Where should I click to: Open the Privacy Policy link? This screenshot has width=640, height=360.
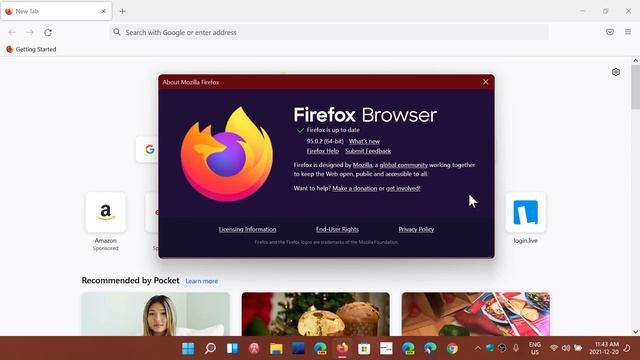click(416, 229)
